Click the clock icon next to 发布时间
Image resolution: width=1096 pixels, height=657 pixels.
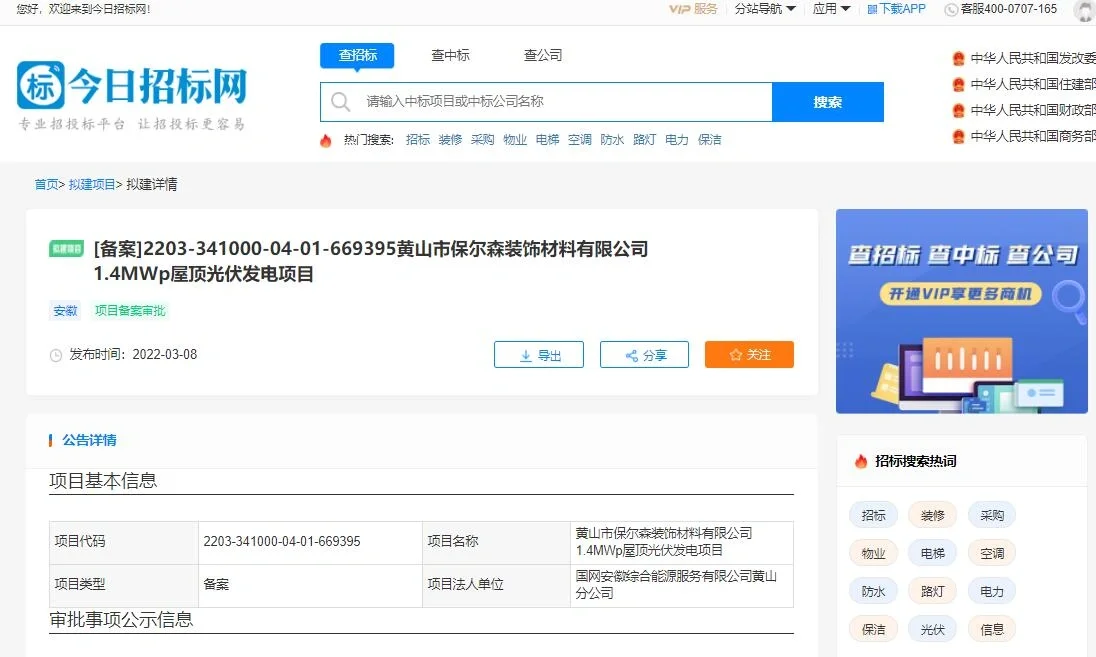(56, 355)
